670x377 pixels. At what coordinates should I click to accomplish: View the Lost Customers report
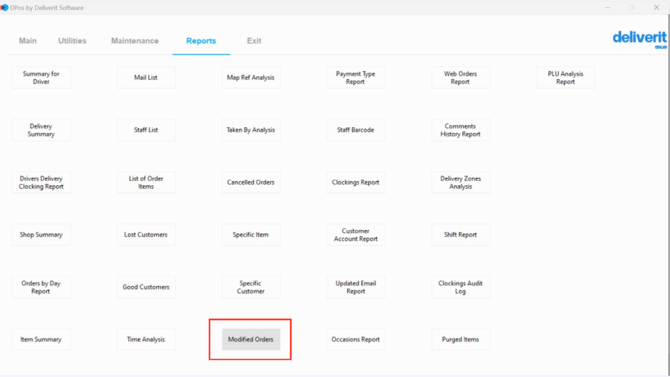(x=146, y=235)
